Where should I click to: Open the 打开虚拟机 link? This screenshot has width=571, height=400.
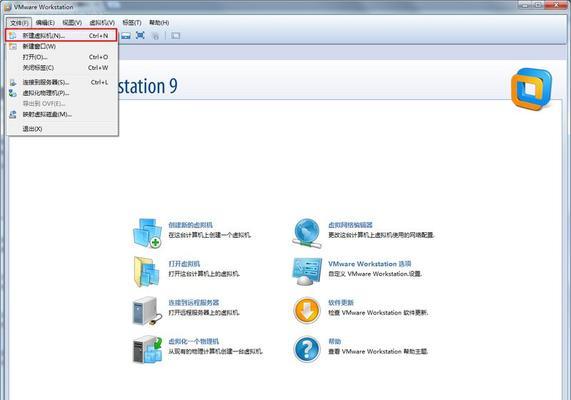pos(184,264)
